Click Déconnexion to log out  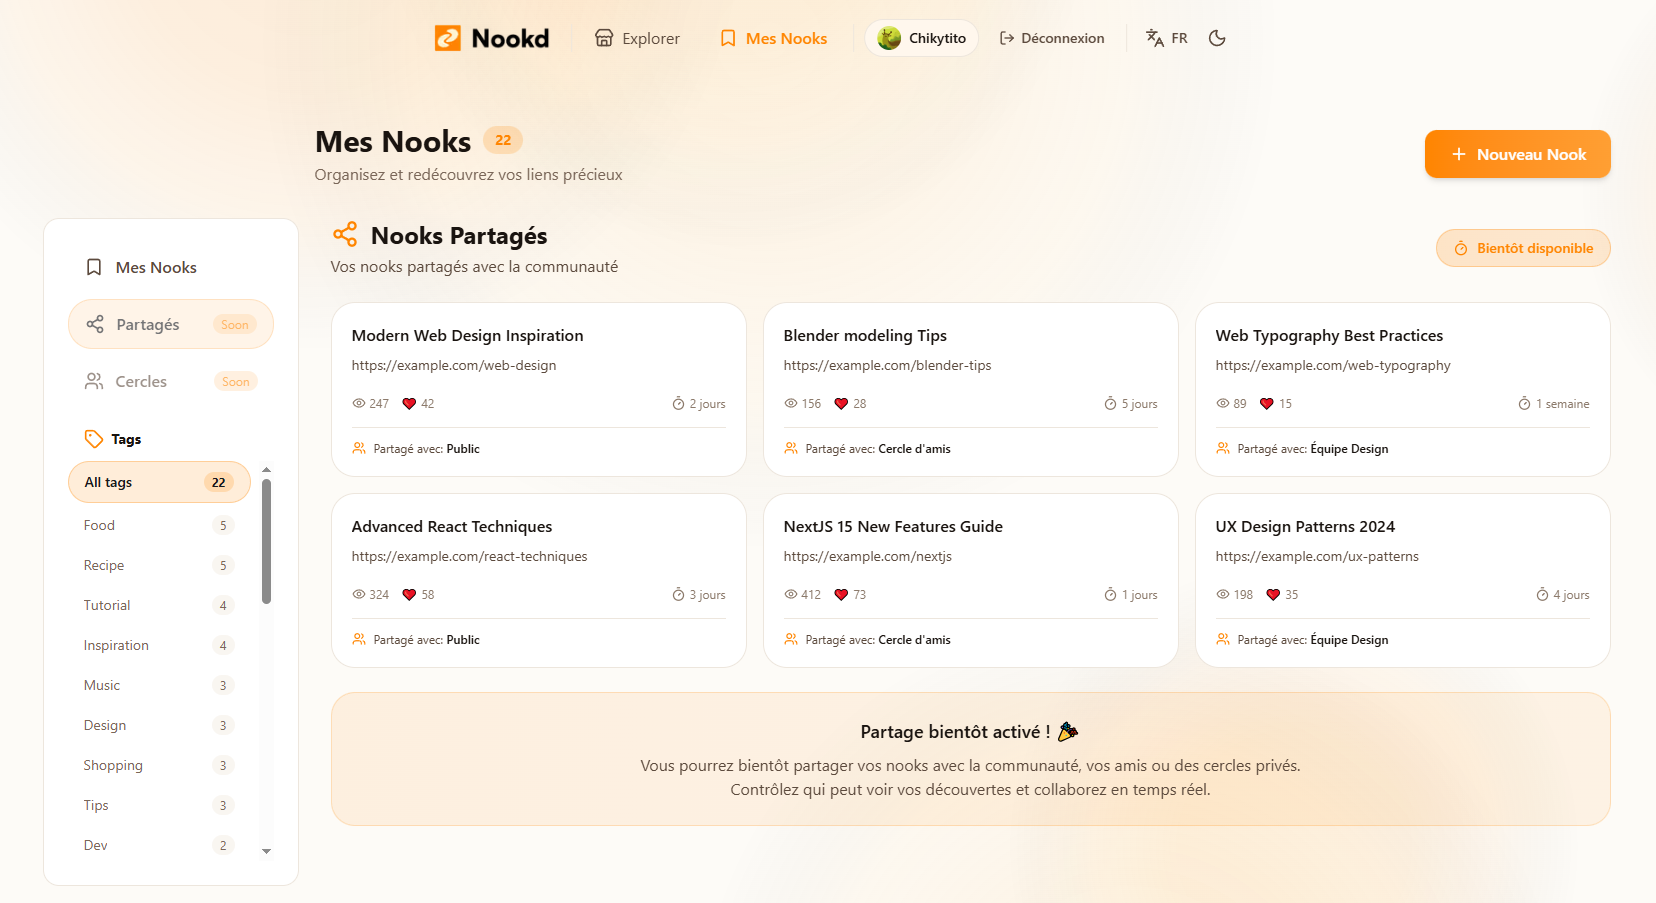click(x=1052, y=37)
